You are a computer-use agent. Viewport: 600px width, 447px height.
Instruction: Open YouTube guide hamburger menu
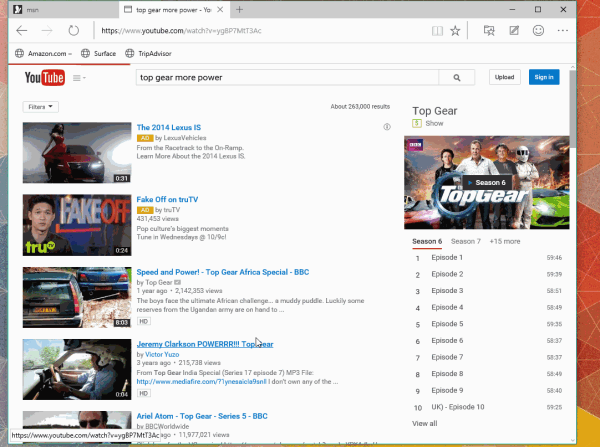click(79, 78)
